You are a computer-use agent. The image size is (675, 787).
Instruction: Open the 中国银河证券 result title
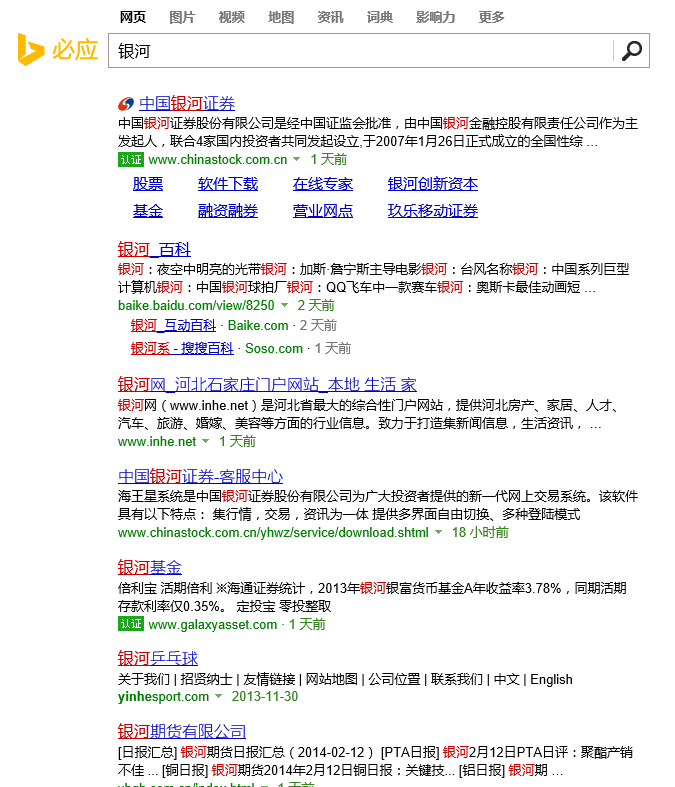pyautogui.click(x=187, y=103)
